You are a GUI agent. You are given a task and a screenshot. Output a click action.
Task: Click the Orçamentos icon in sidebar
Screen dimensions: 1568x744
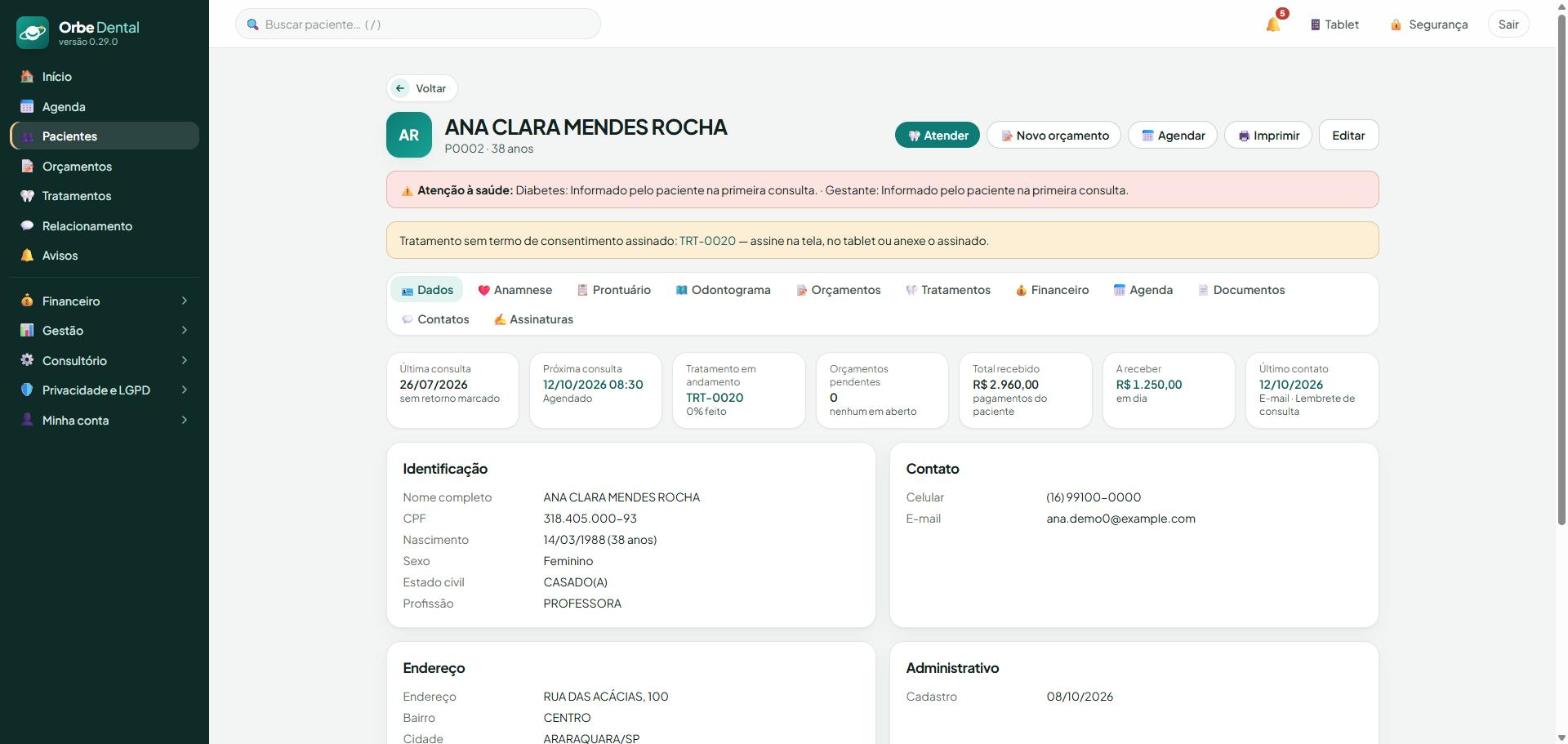[x=27, y=166]
